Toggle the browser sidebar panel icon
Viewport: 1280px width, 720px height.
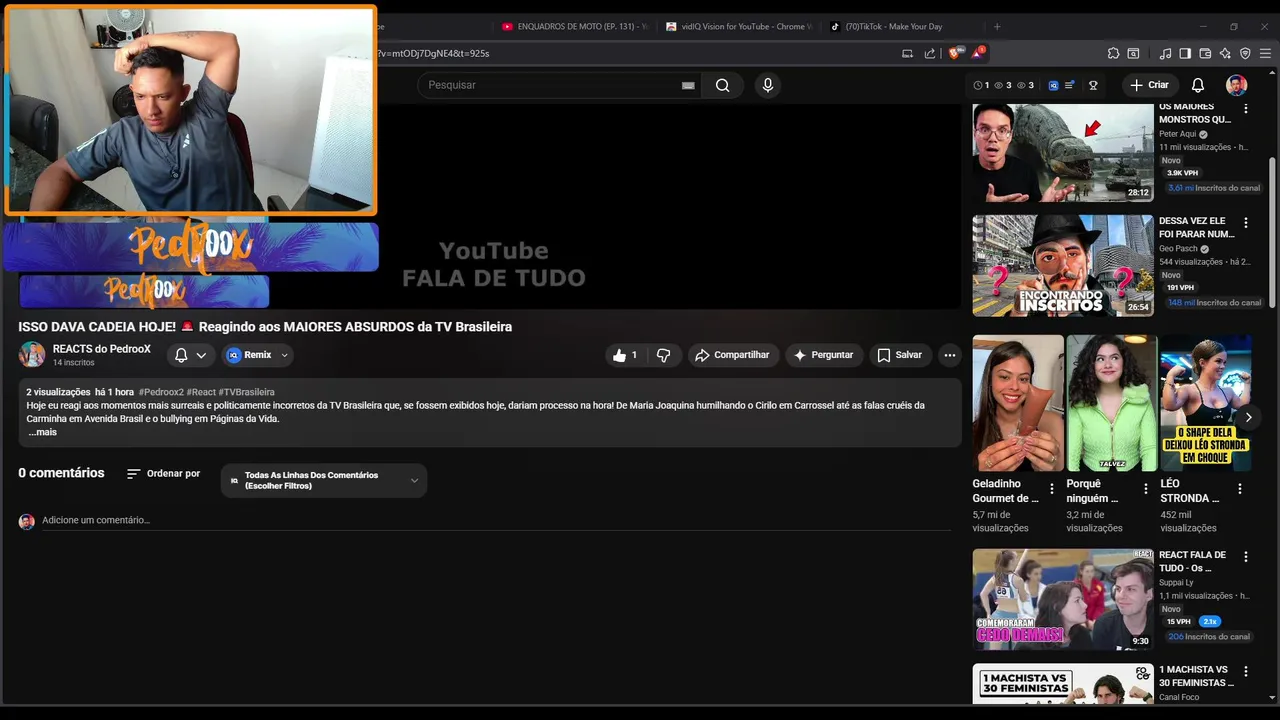point(1185,53)
